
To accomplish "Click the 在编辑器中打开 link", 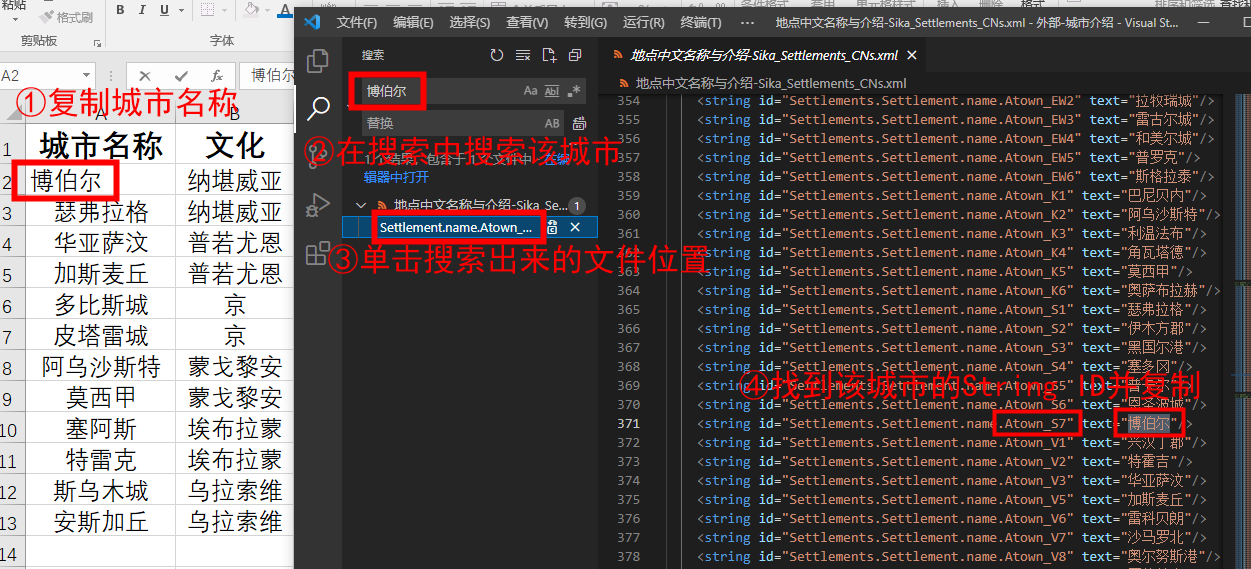I will point(396,177).
